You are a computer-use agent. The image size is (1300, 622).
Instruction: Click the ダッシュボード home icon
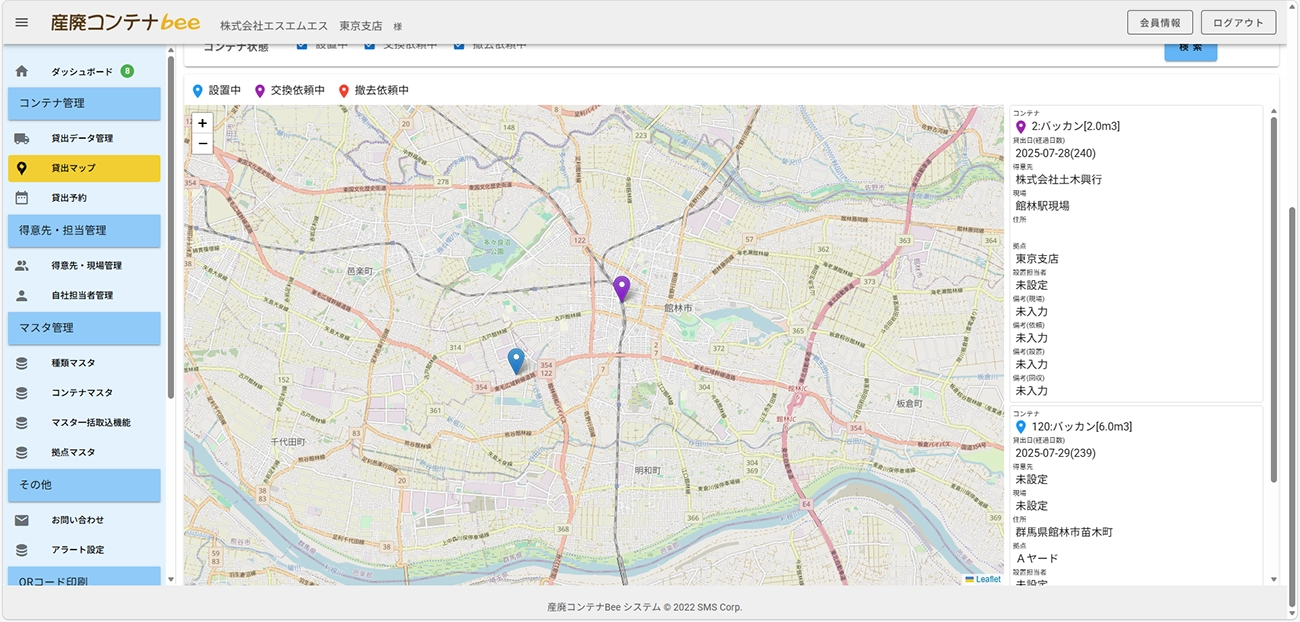(22, 72)
